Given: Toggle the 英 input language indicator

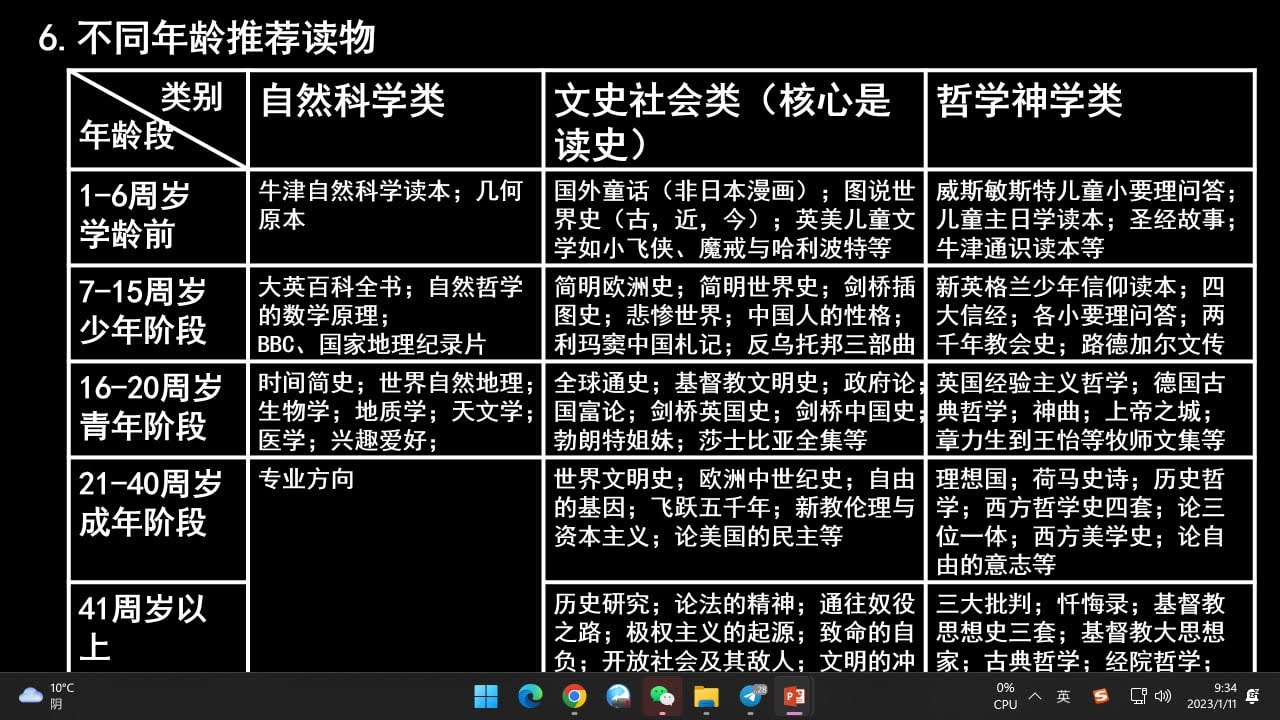Looking at the screenshot, I should click(x=1064, y=696).
